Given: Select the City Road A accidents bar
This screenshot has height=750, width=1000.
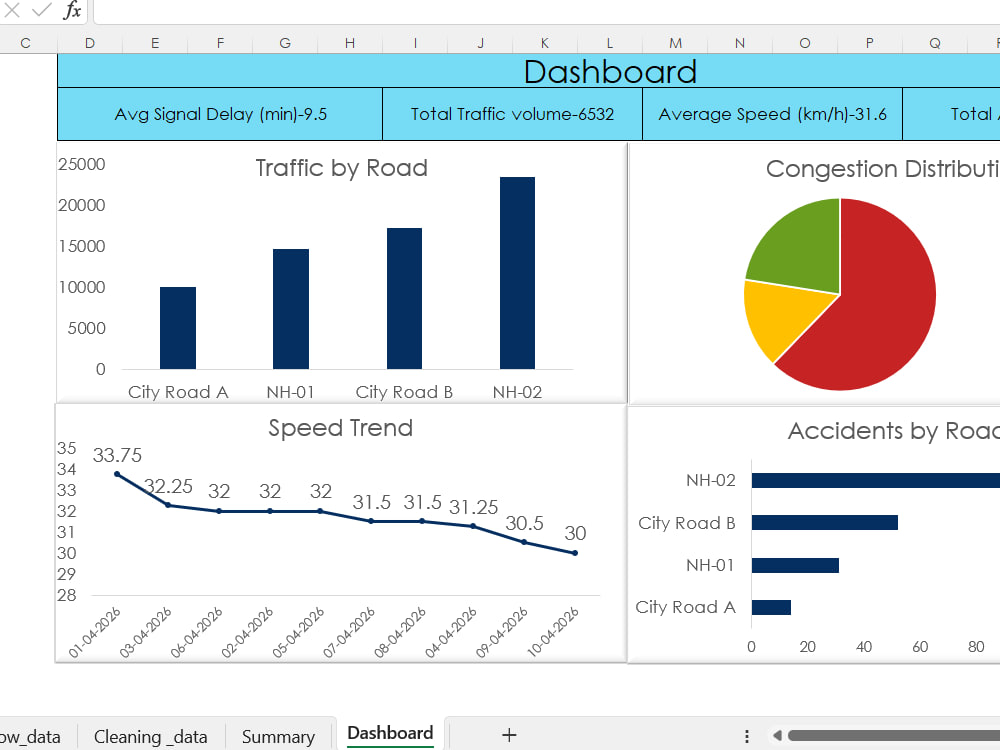Looking at the screenshot, I should point(771,607).
